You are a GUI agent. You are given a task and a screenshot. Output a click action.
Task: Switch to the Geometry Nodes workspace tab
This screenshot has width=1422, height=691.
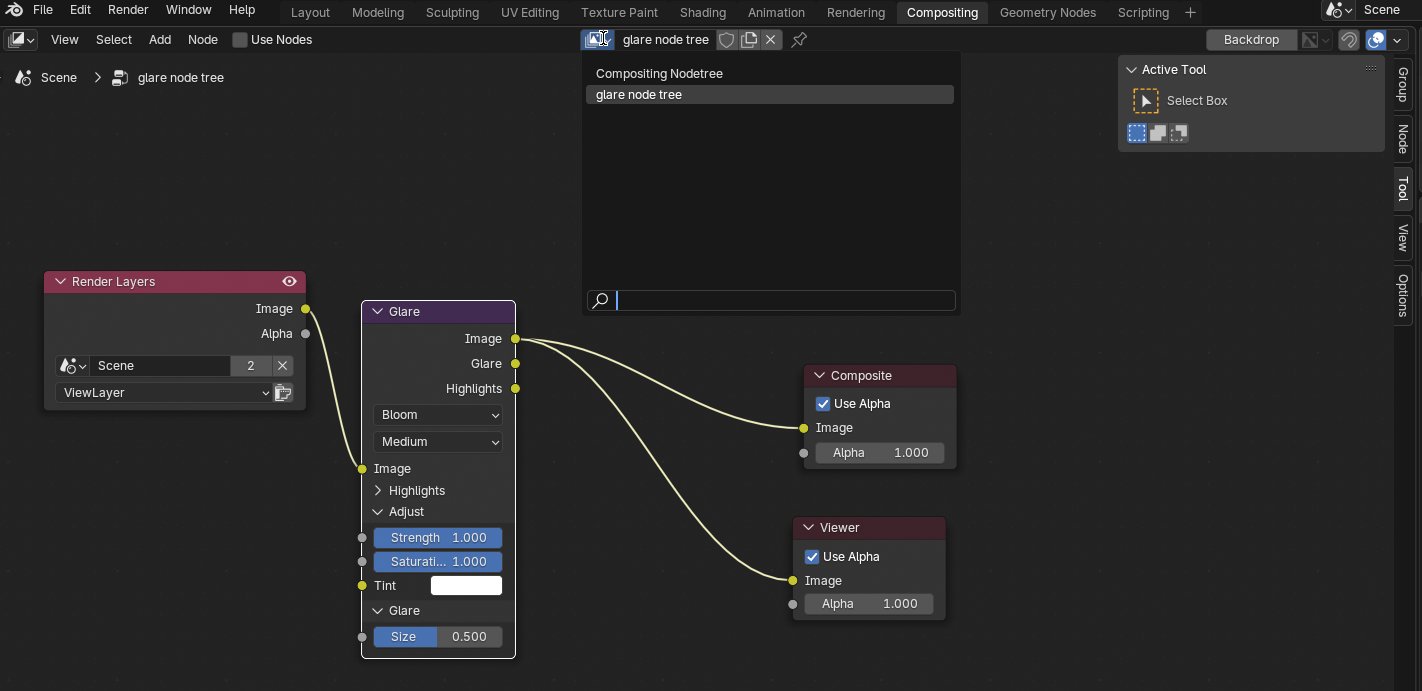point(1048,12)
